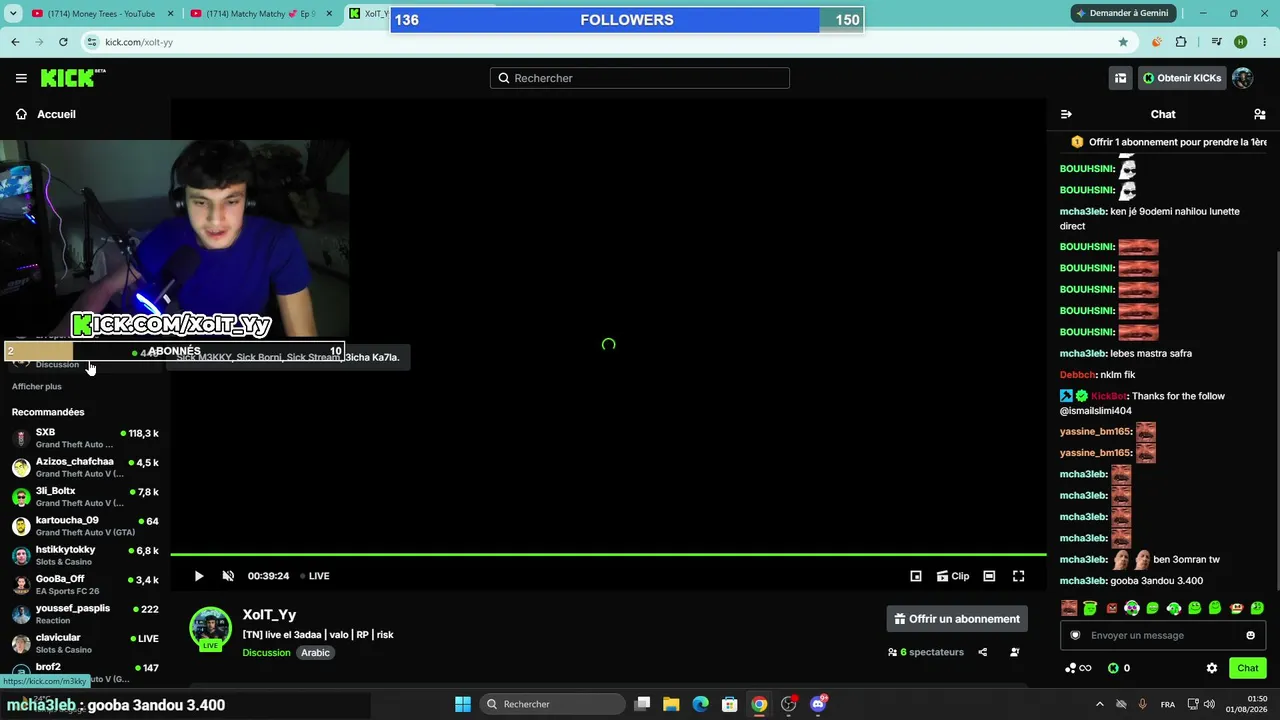Click the follow user icon beside share
This screenshot has width=1280, height=720.
click(x=1015, y=652)
